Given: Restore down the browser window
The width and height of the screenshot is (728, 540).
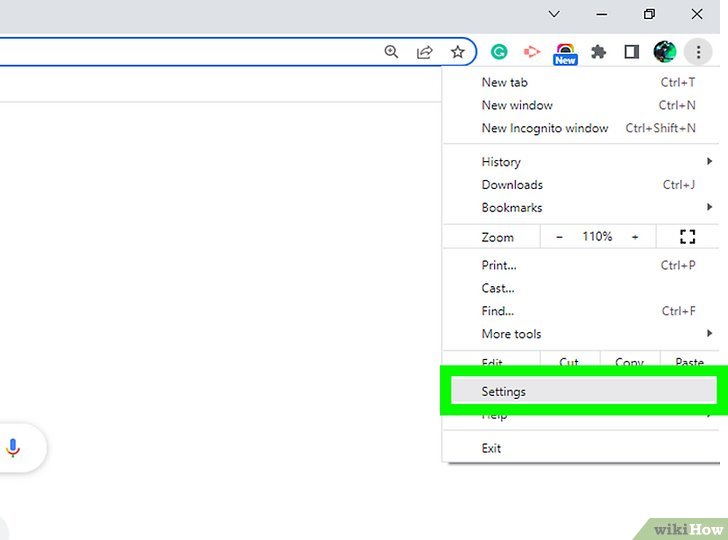Looking at the screenshot, I should click(649, 14).
